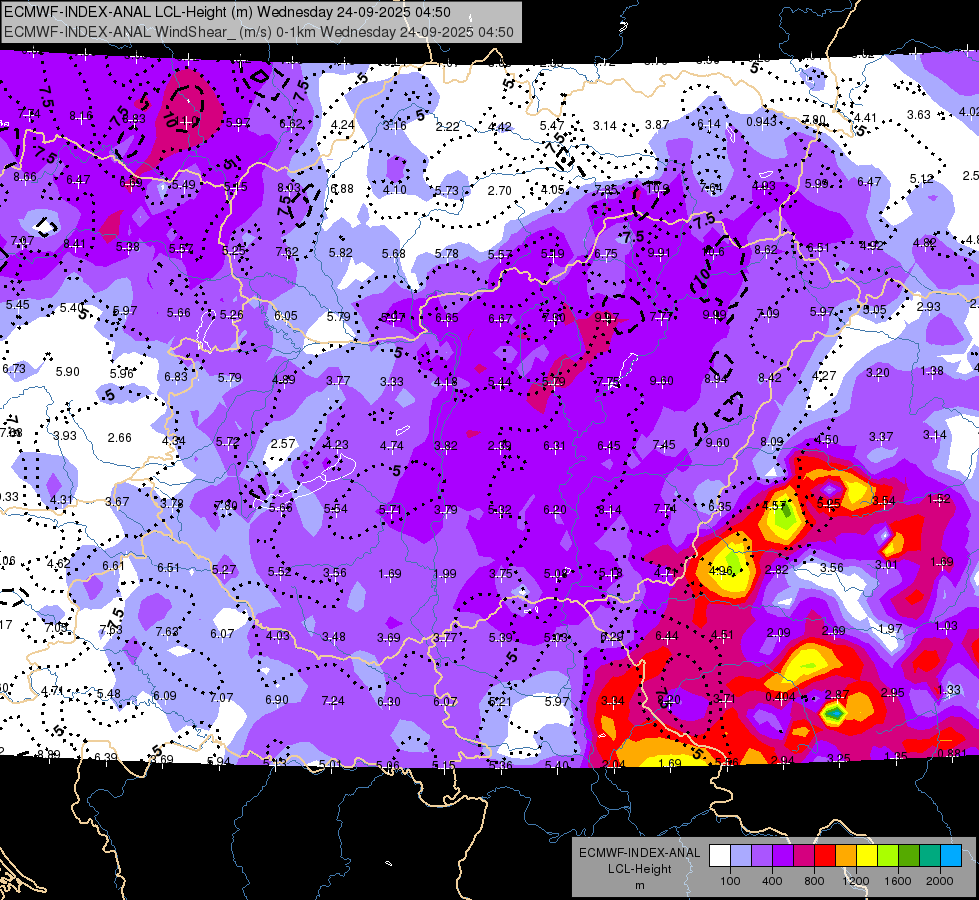This screenshot has width=979, height=900.
Task: Click the wind shear value '9.91'
Action: [x=659, y=253]
